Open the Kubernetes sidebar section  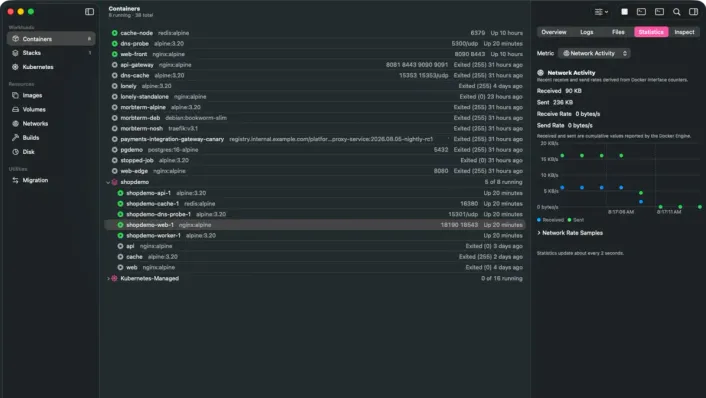pyautogui.click(x=51, y=67)
